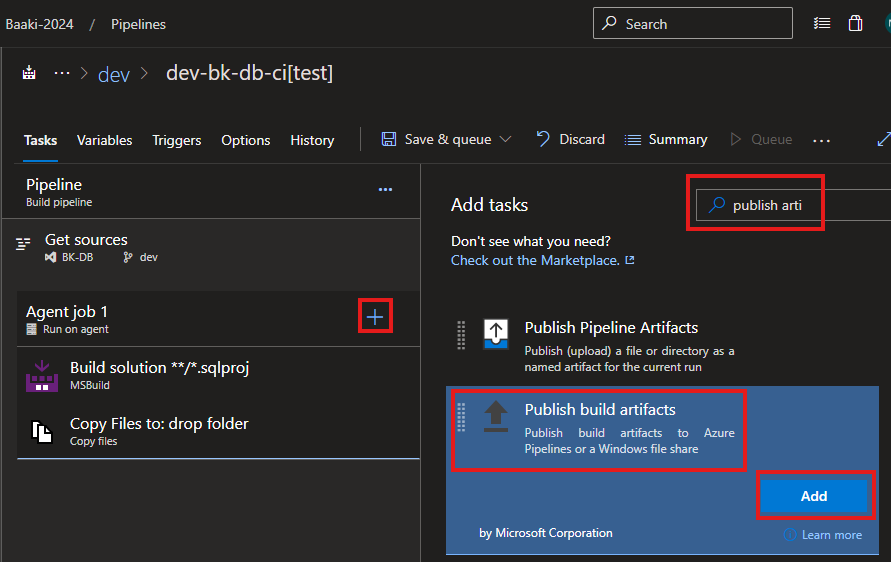Open the breadcrumb ellipsis before dev
Image resolution: width=891 pixels, height=562 pixels.
click(61, 73)
